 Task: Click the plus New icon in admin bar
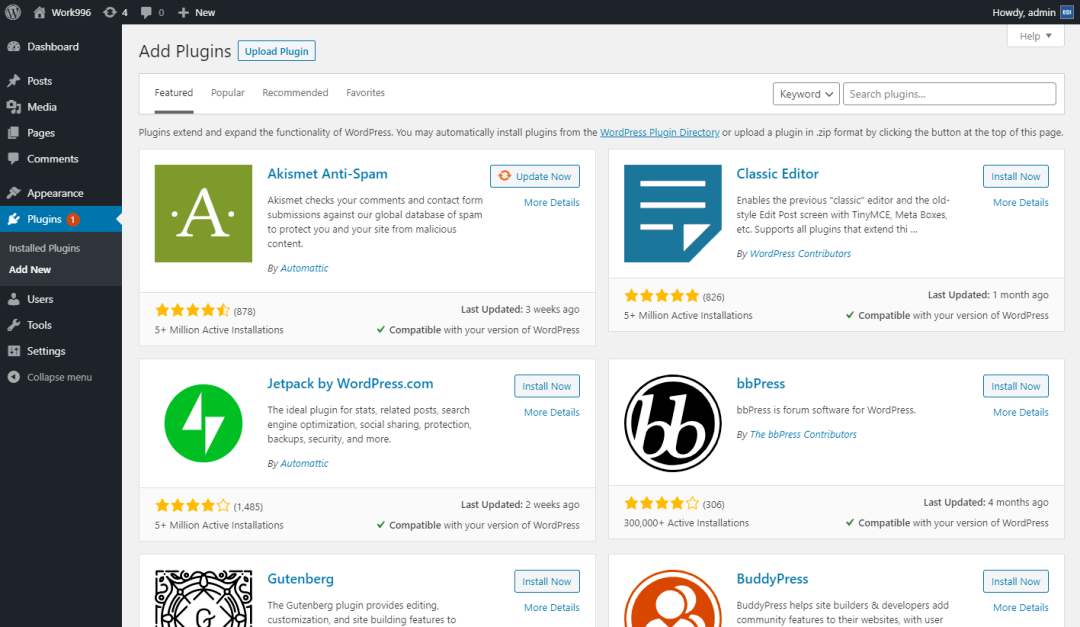coord(183,12)
